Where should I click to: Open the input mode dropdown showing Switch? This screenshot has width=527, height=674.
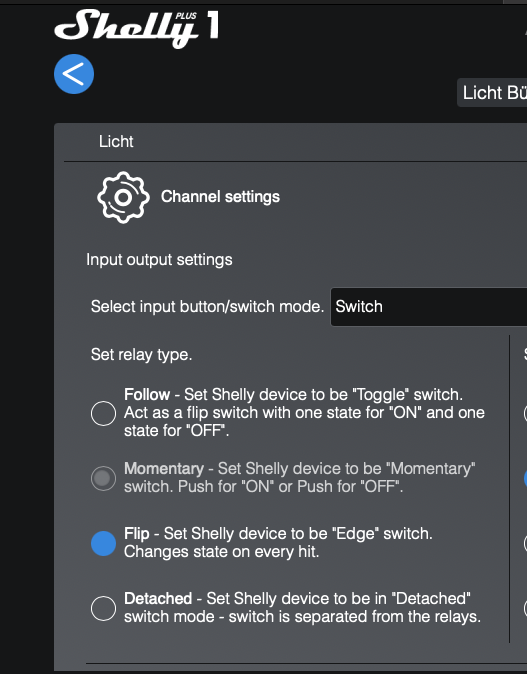coord(429,307)
